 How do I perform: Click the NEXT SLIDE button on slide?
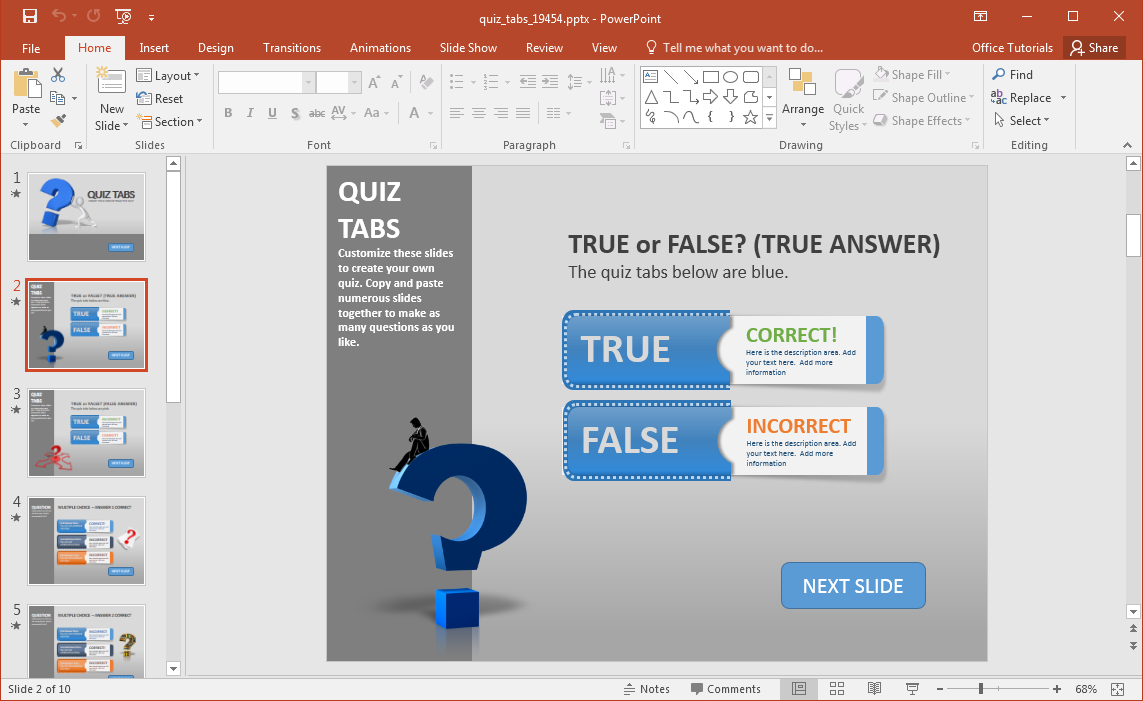pos(853,586)
